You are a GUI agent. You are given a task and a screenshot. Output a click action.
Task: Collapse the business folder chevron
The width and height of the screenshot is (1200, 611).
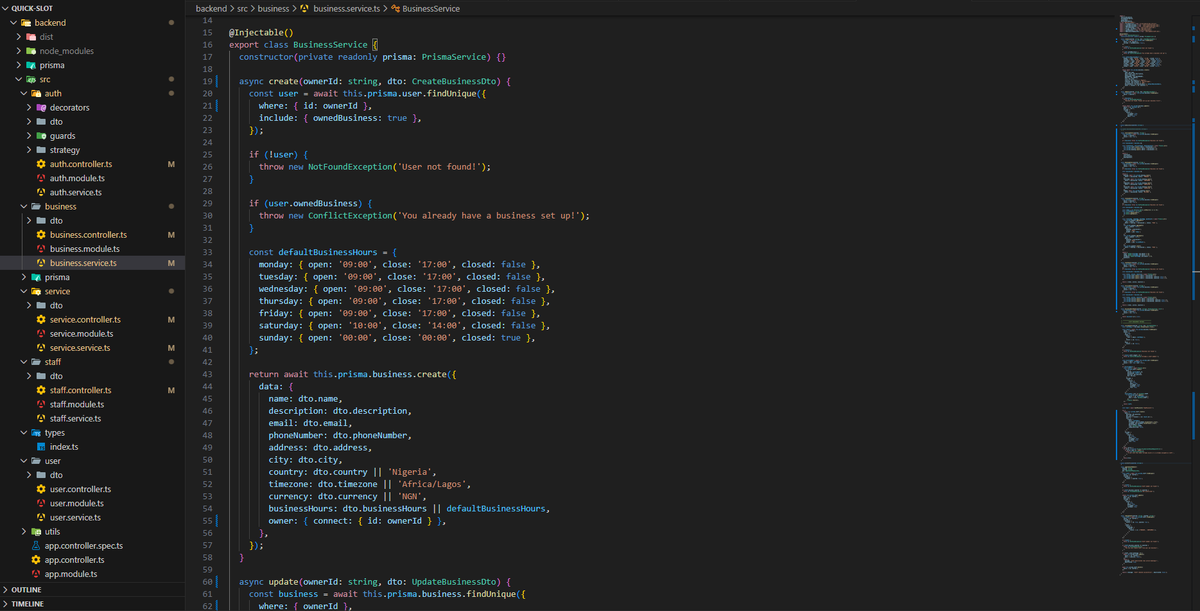[23, 207]
